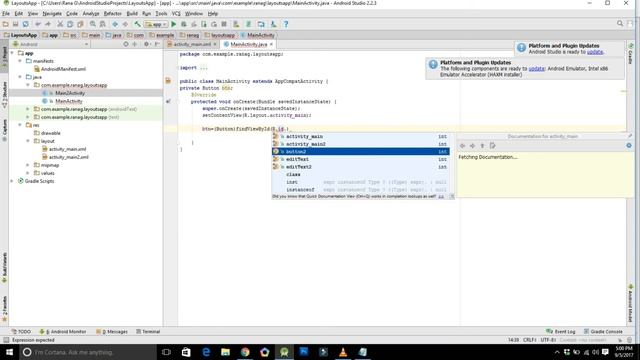Click the Paste toolbar icon
Screen dimensions: 640x360
[x=80, y=24]
